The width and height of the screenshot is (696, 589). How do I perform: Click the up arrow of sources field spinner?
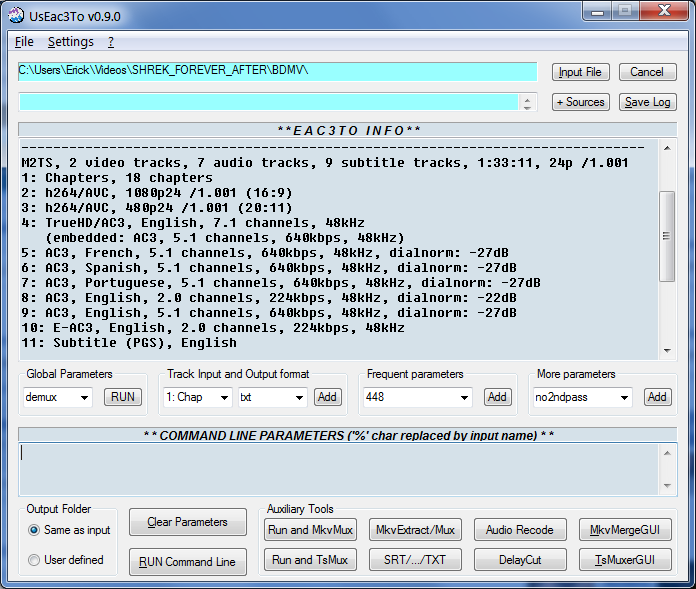tap(527, 99)
